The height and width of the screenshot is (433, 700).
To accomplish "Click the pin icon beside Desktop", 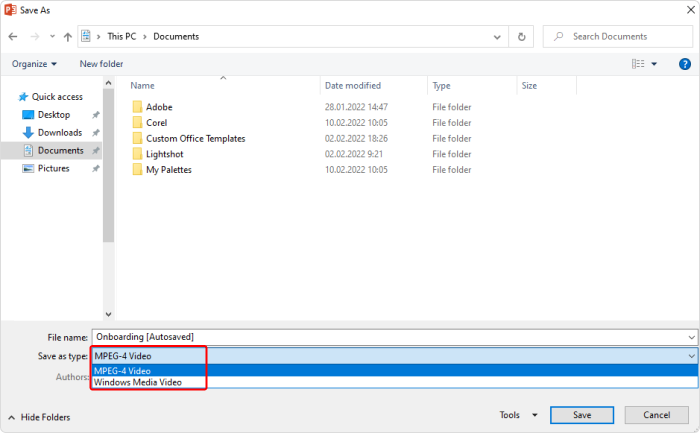I will (96, 115).
